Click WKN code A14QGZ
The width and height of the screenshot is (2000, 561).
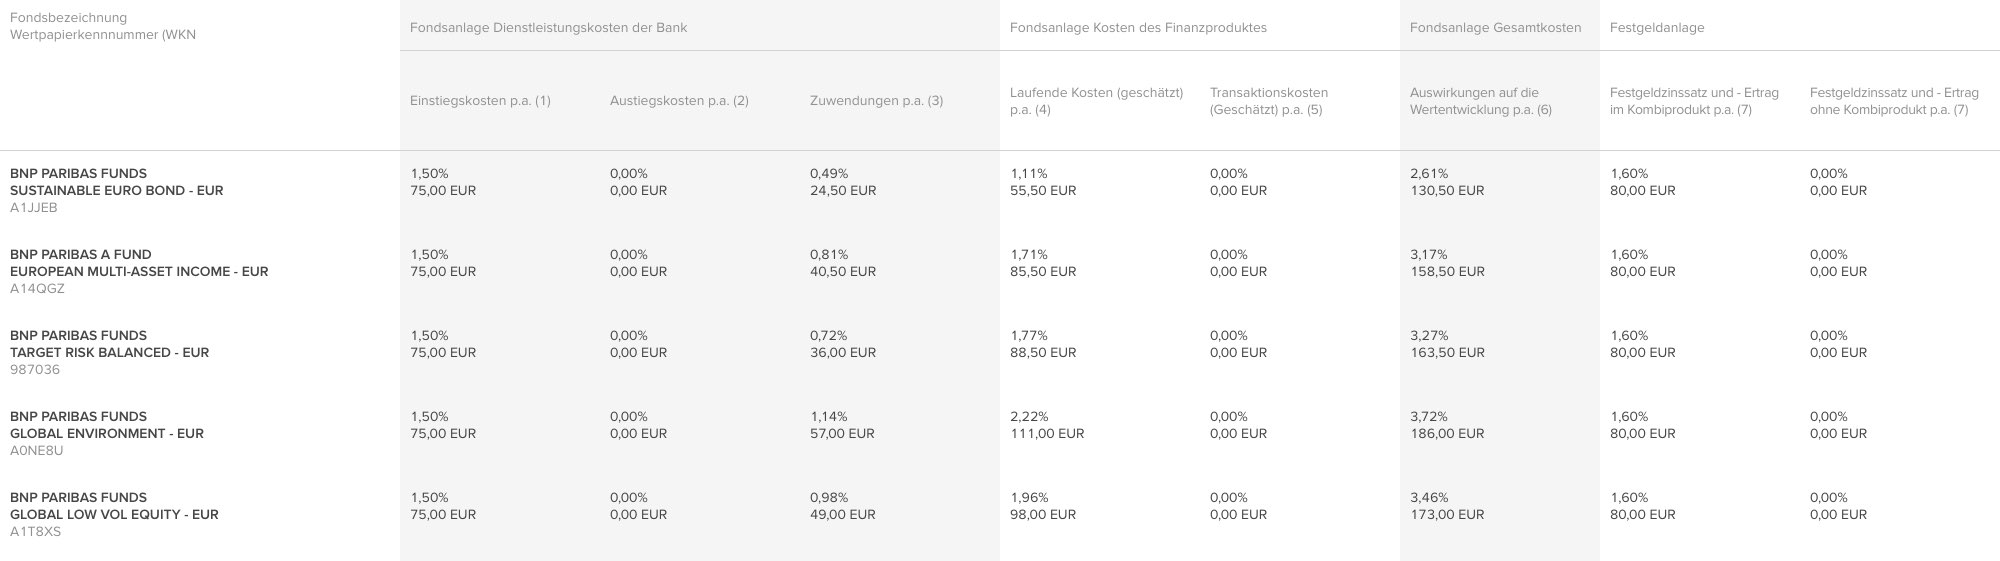tap(37, 289)
